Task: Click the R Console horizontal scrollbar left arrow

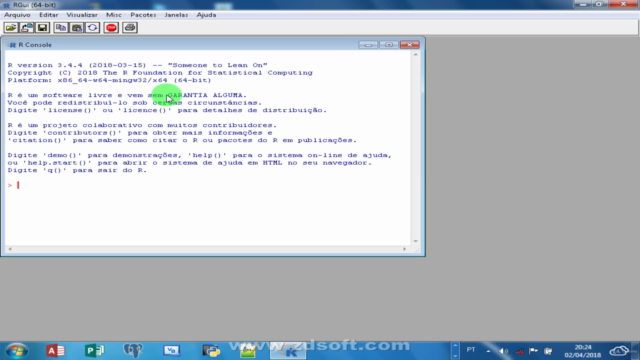Action: coord(10,249)
